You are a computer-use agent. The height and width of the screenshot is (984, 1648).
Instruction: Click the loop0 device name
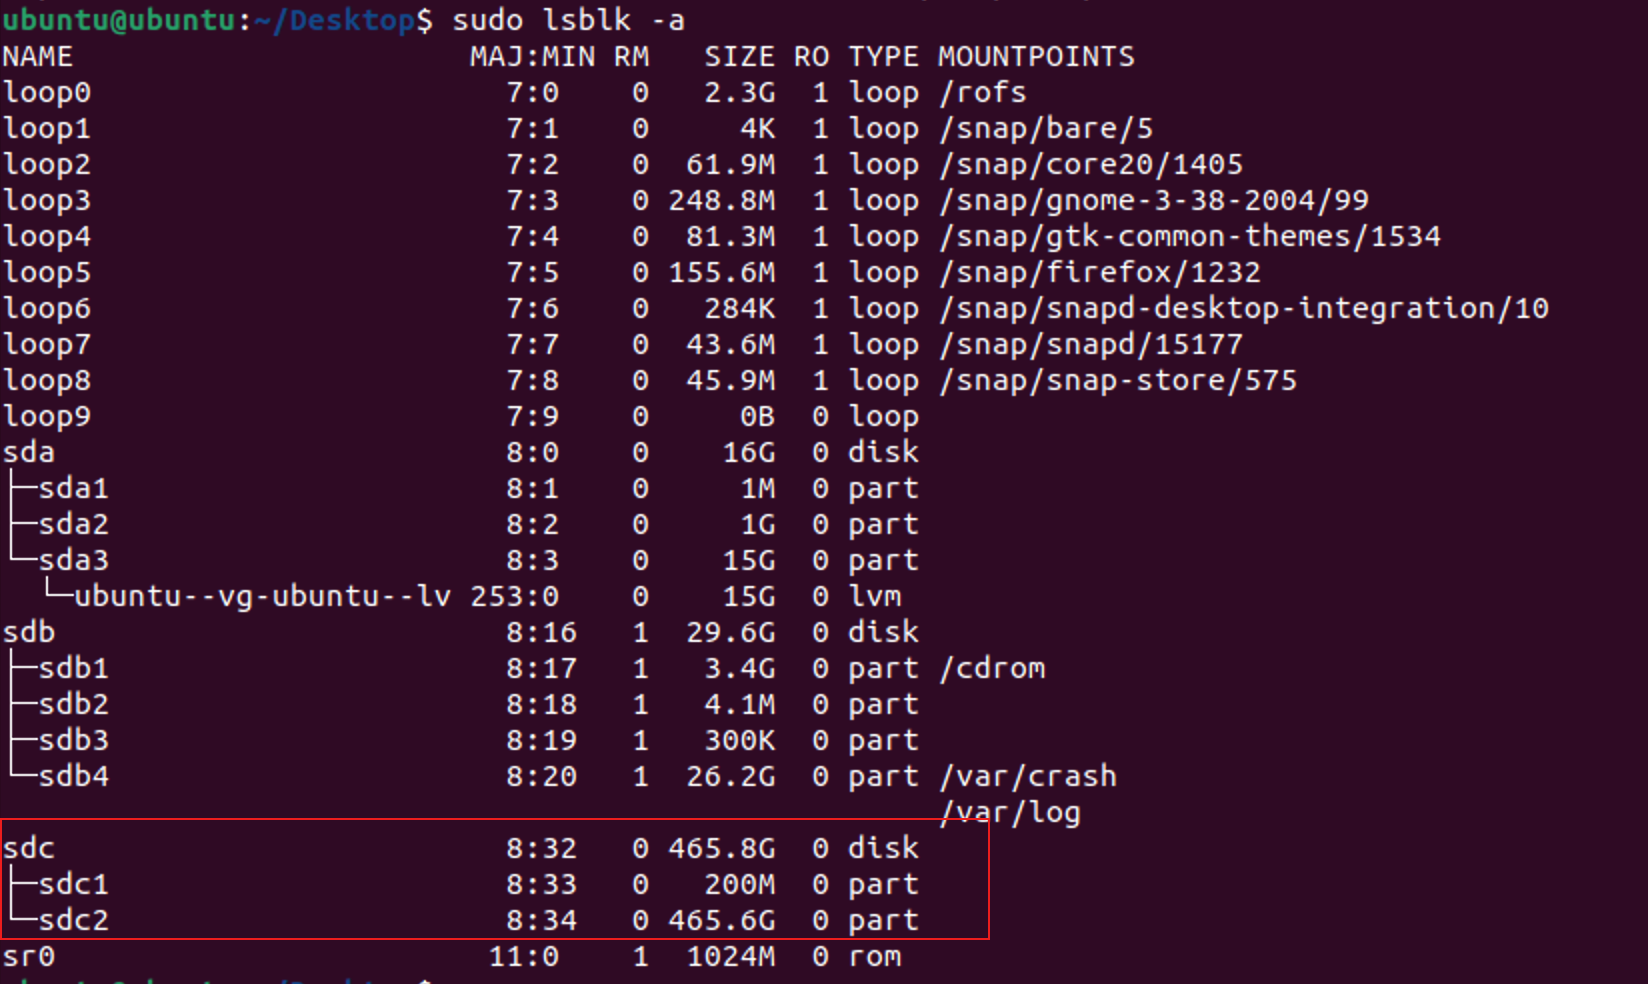click(47, 93)
